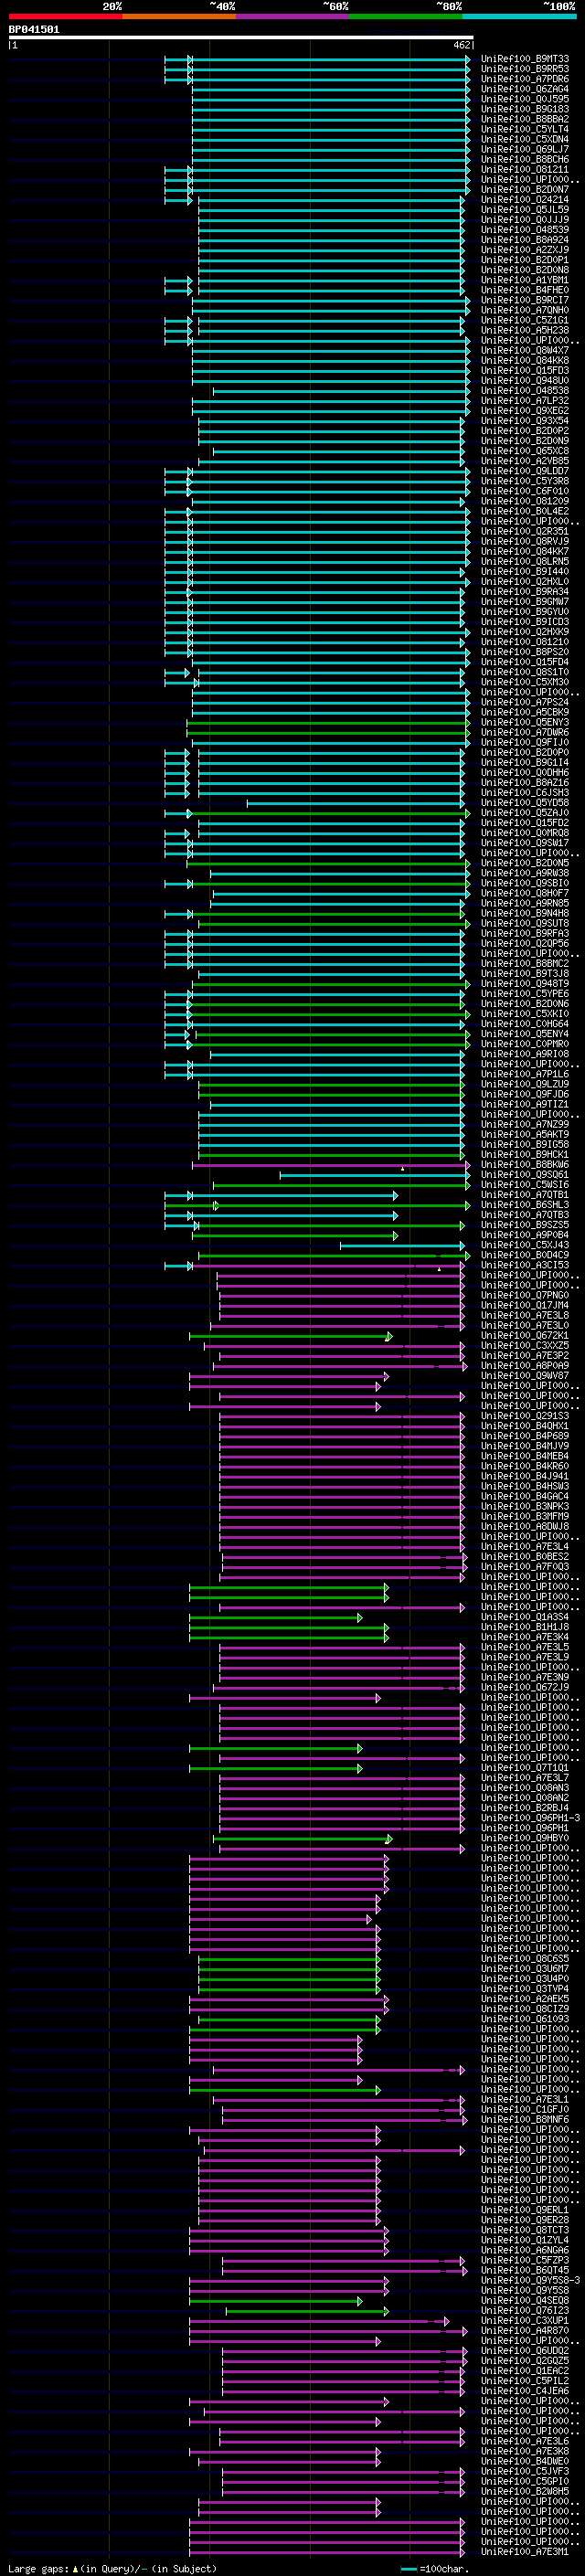This screenshot has height=2576, width=585.
Task: Choose hit UniRef100_A3CI53
Action: pos(525,1265)
